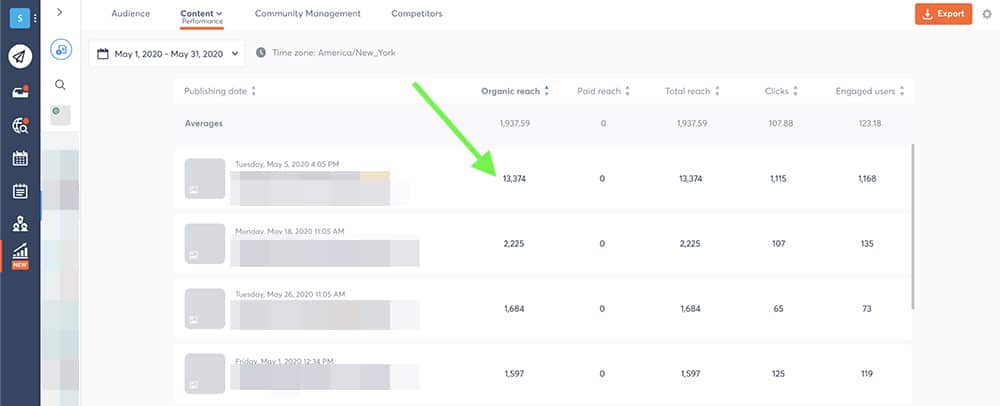The width and height of the screenshot is (1000, 406).
Task: Go to the Community Management tab
Action: point(308,14)
